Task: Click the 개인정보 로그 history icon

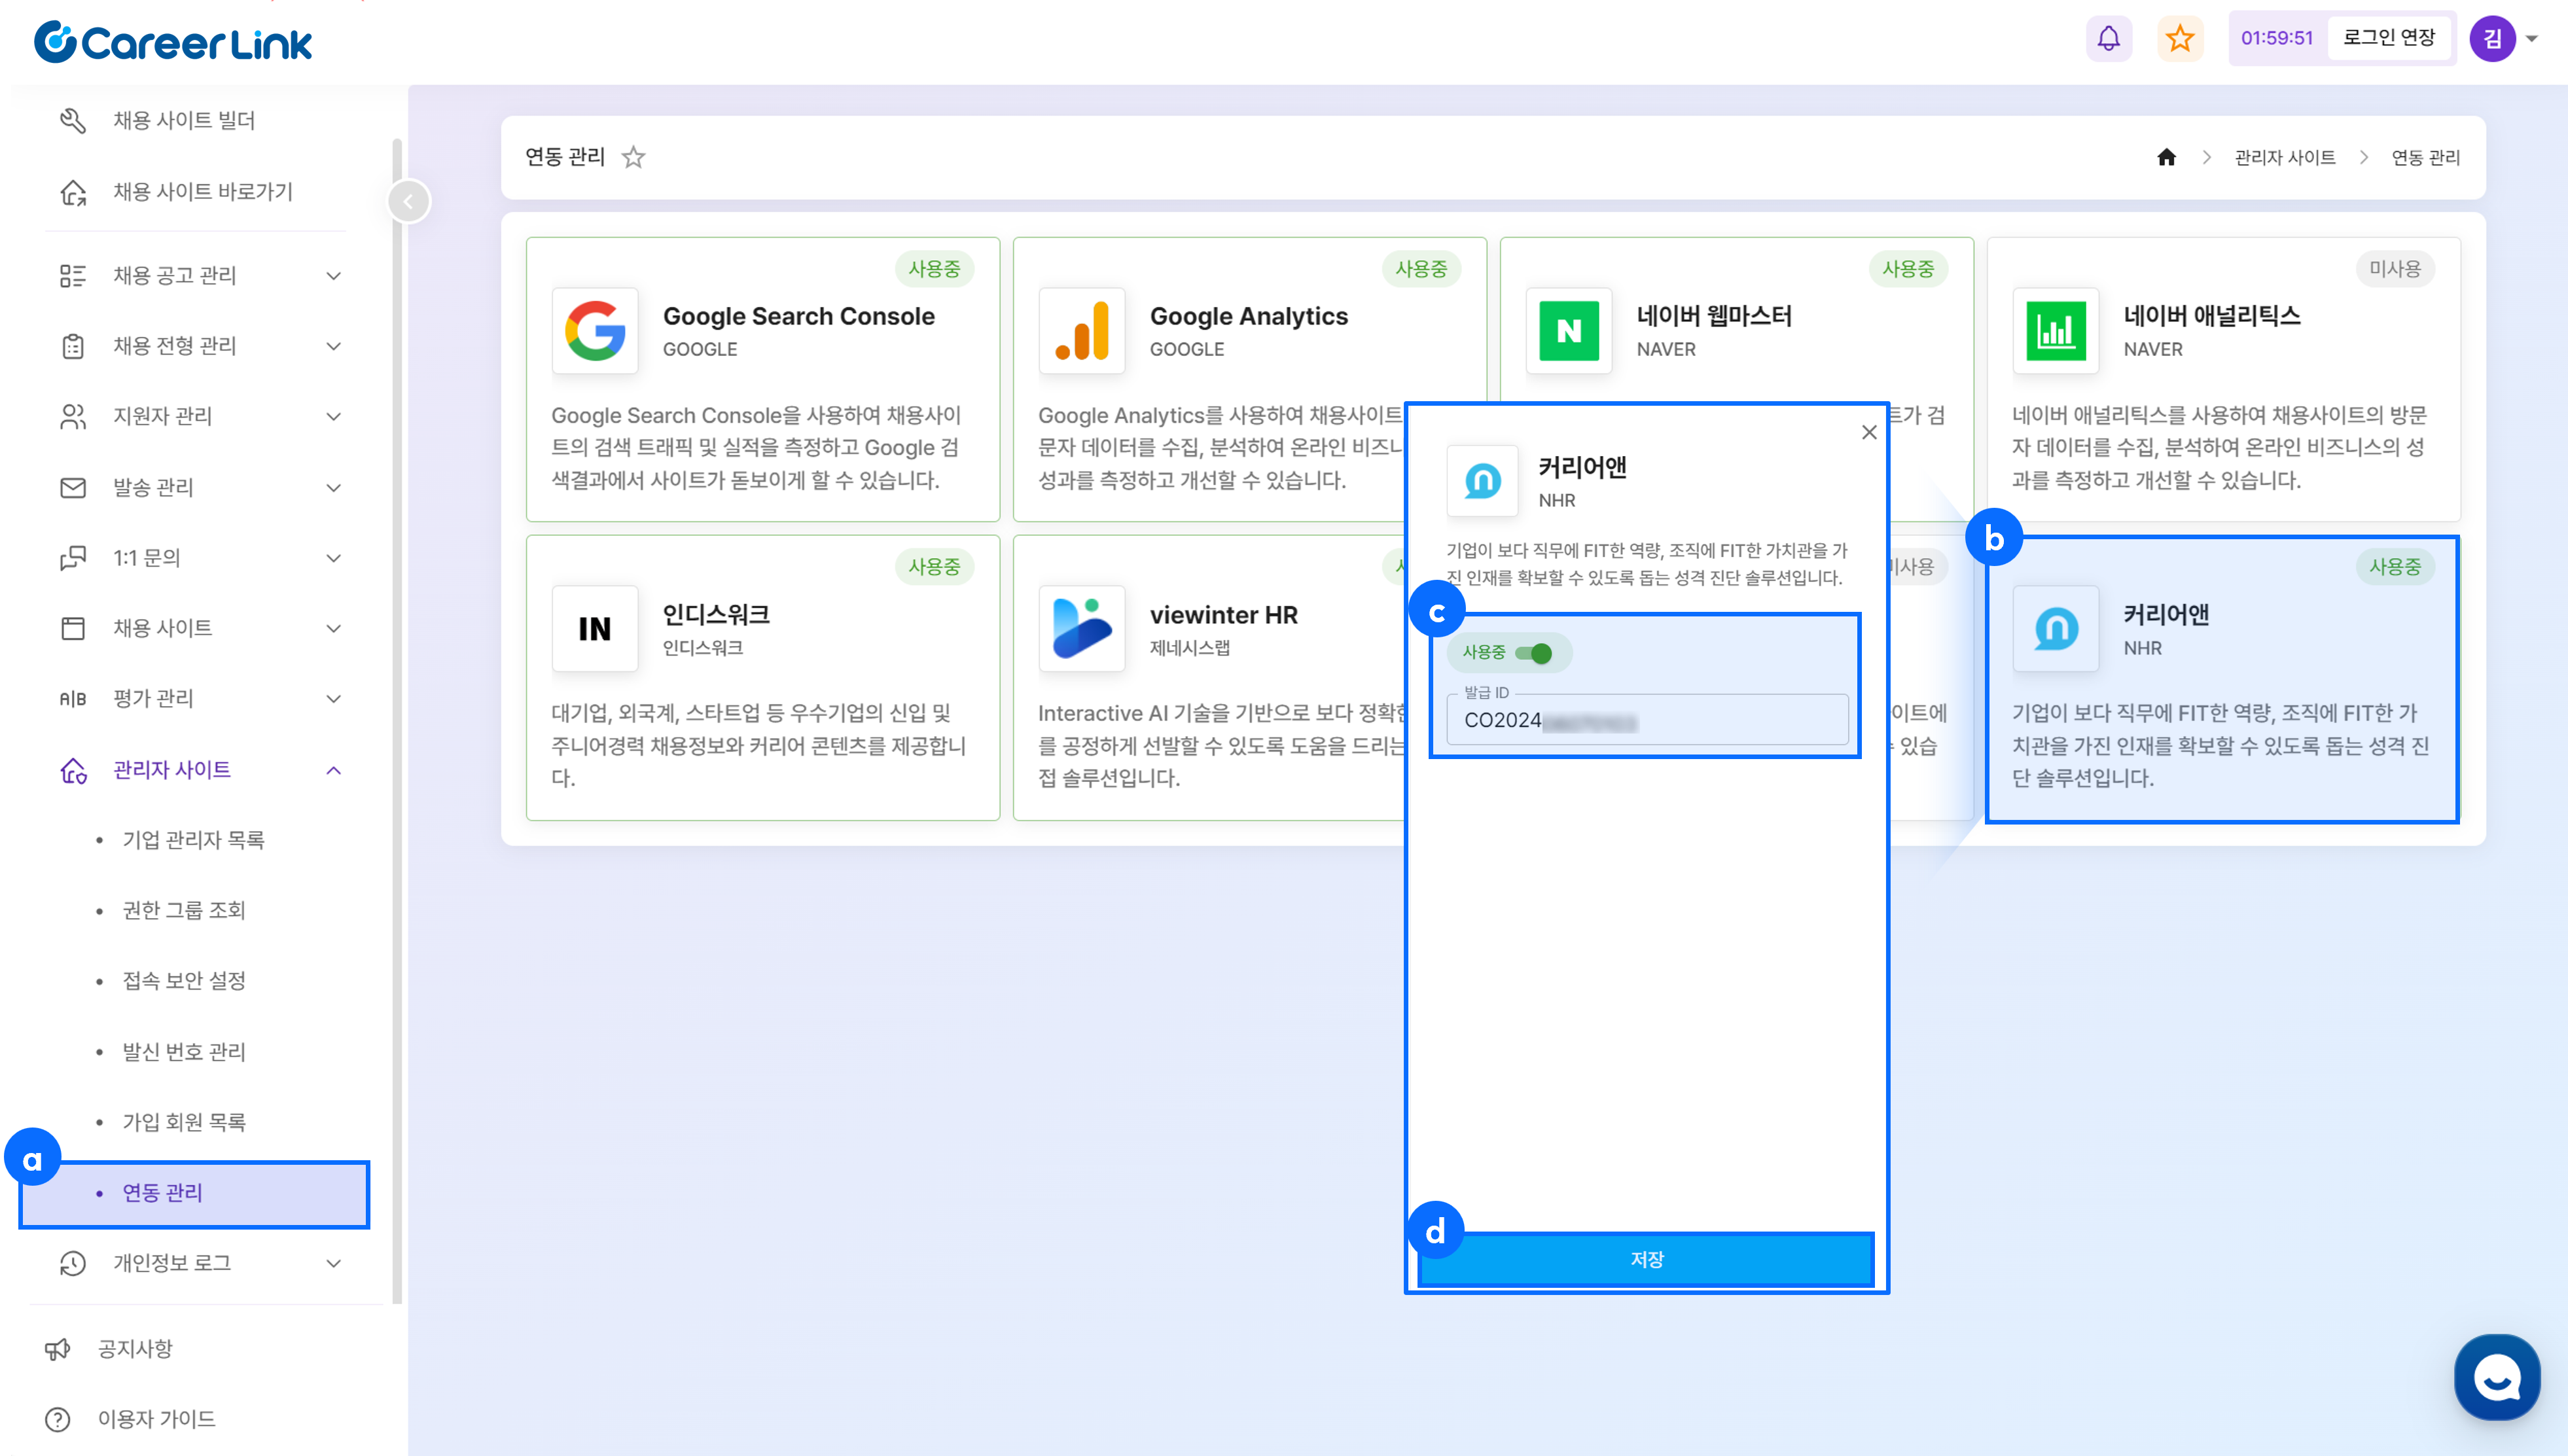Action: [73, 1263]
